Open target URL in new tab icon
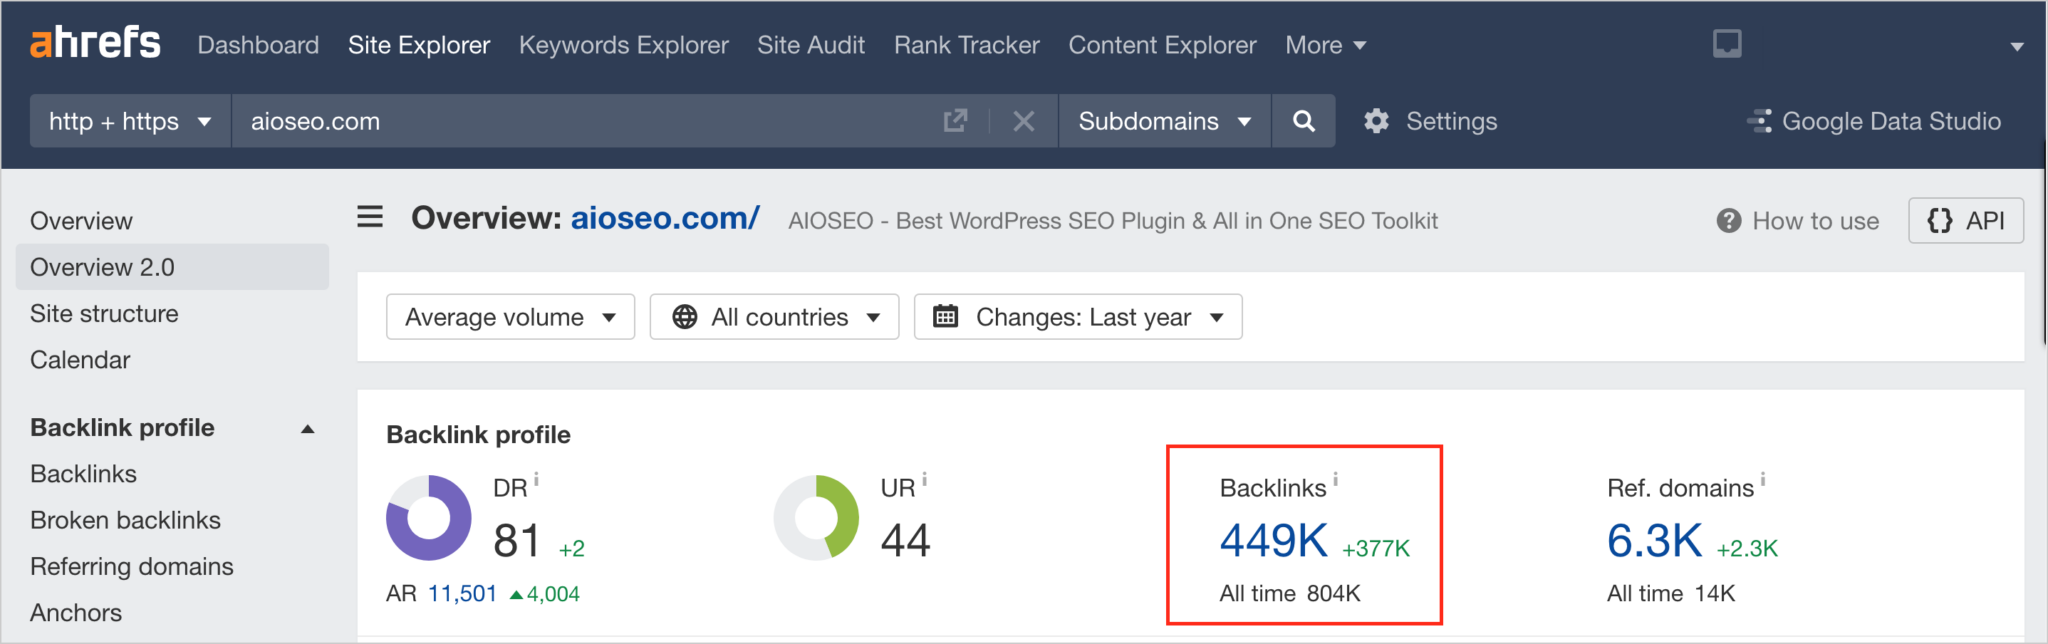Screen dimensions: 2048x644 click(955, 121)
